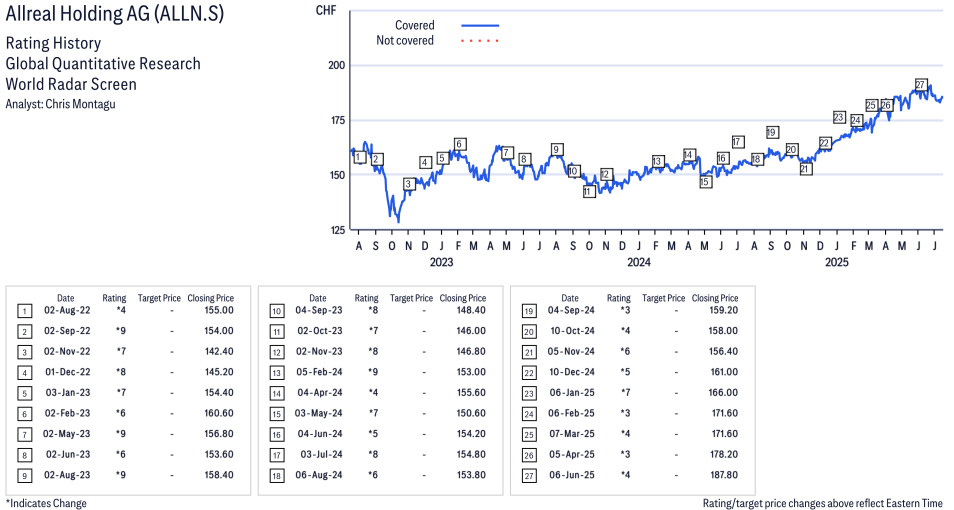
Task: Click Closing Price header in second table
Action: [x=463, y=298]
